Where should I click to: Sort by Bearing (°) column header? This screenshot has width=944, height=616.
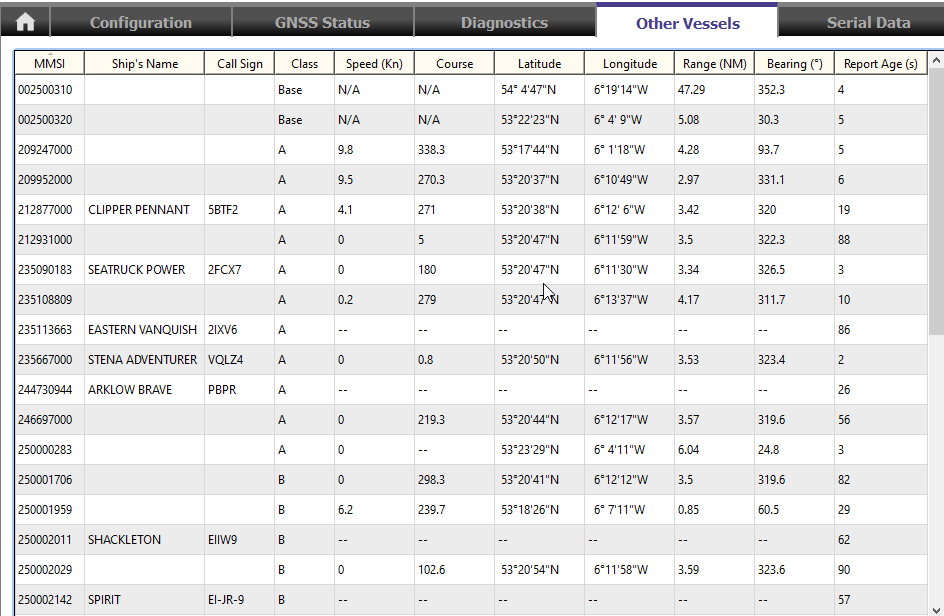pyautogui.click(x=794, y=63)
